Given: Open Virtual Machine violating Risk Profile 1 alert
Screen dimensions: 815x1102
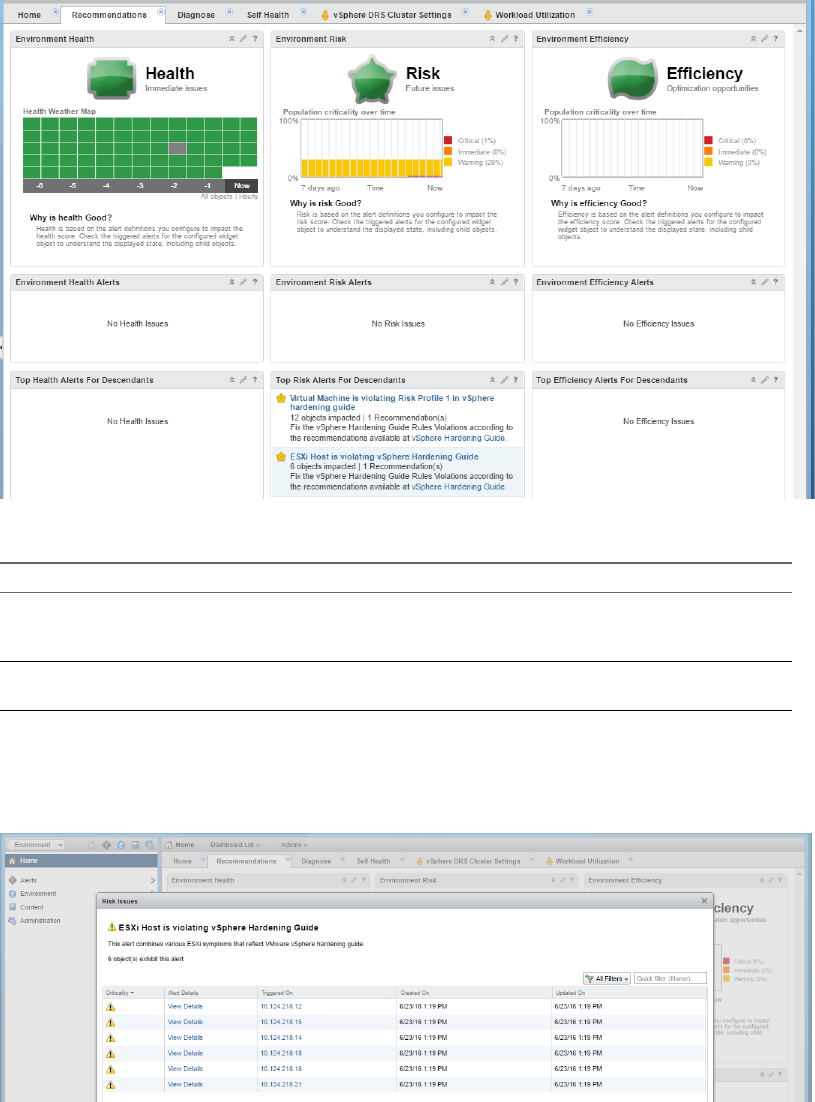Looking at the screenshot, I should click(392, 403).
